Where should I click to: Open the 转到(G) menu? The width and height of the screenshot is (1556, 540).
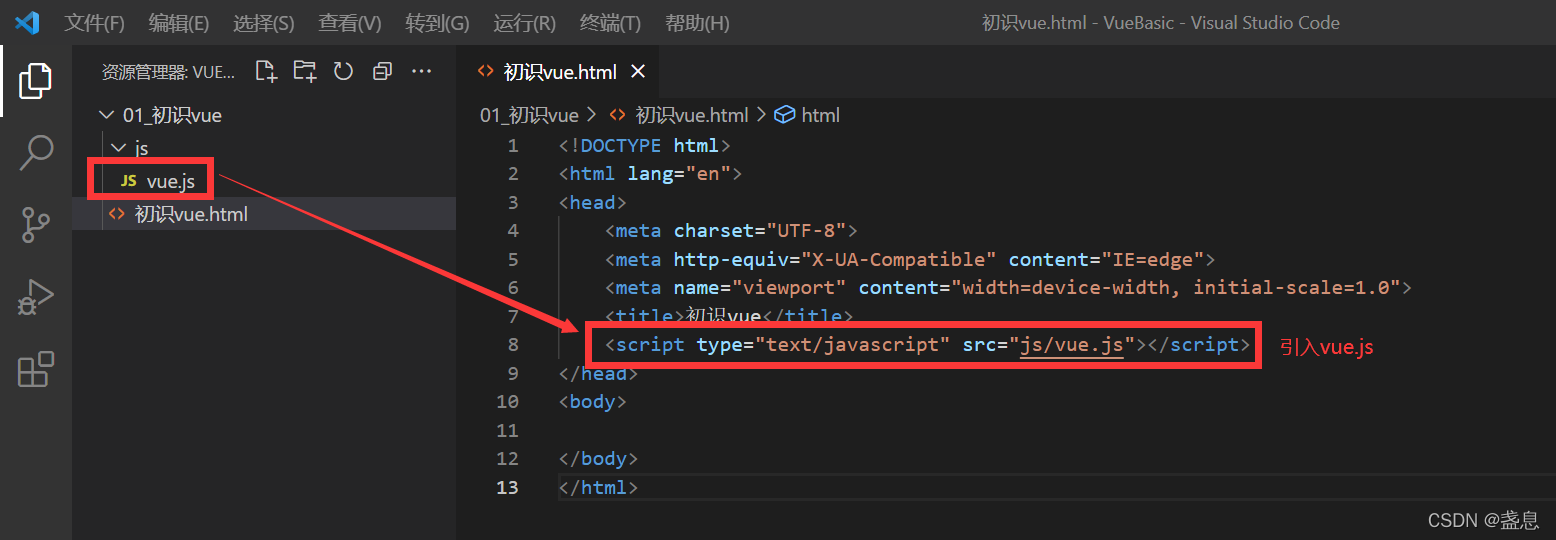tap(437, 22)
